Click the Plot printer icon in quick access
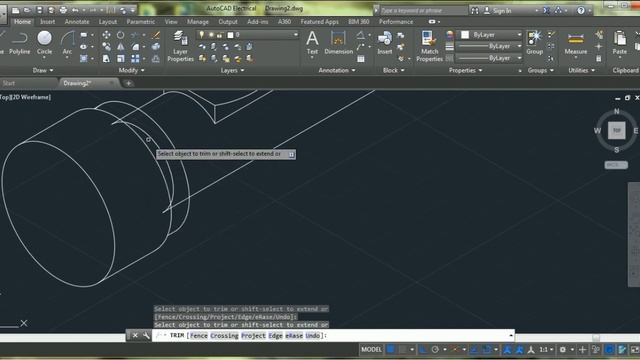Image resolution: width=640 pixels, height=360 pixels. point(63,10)
